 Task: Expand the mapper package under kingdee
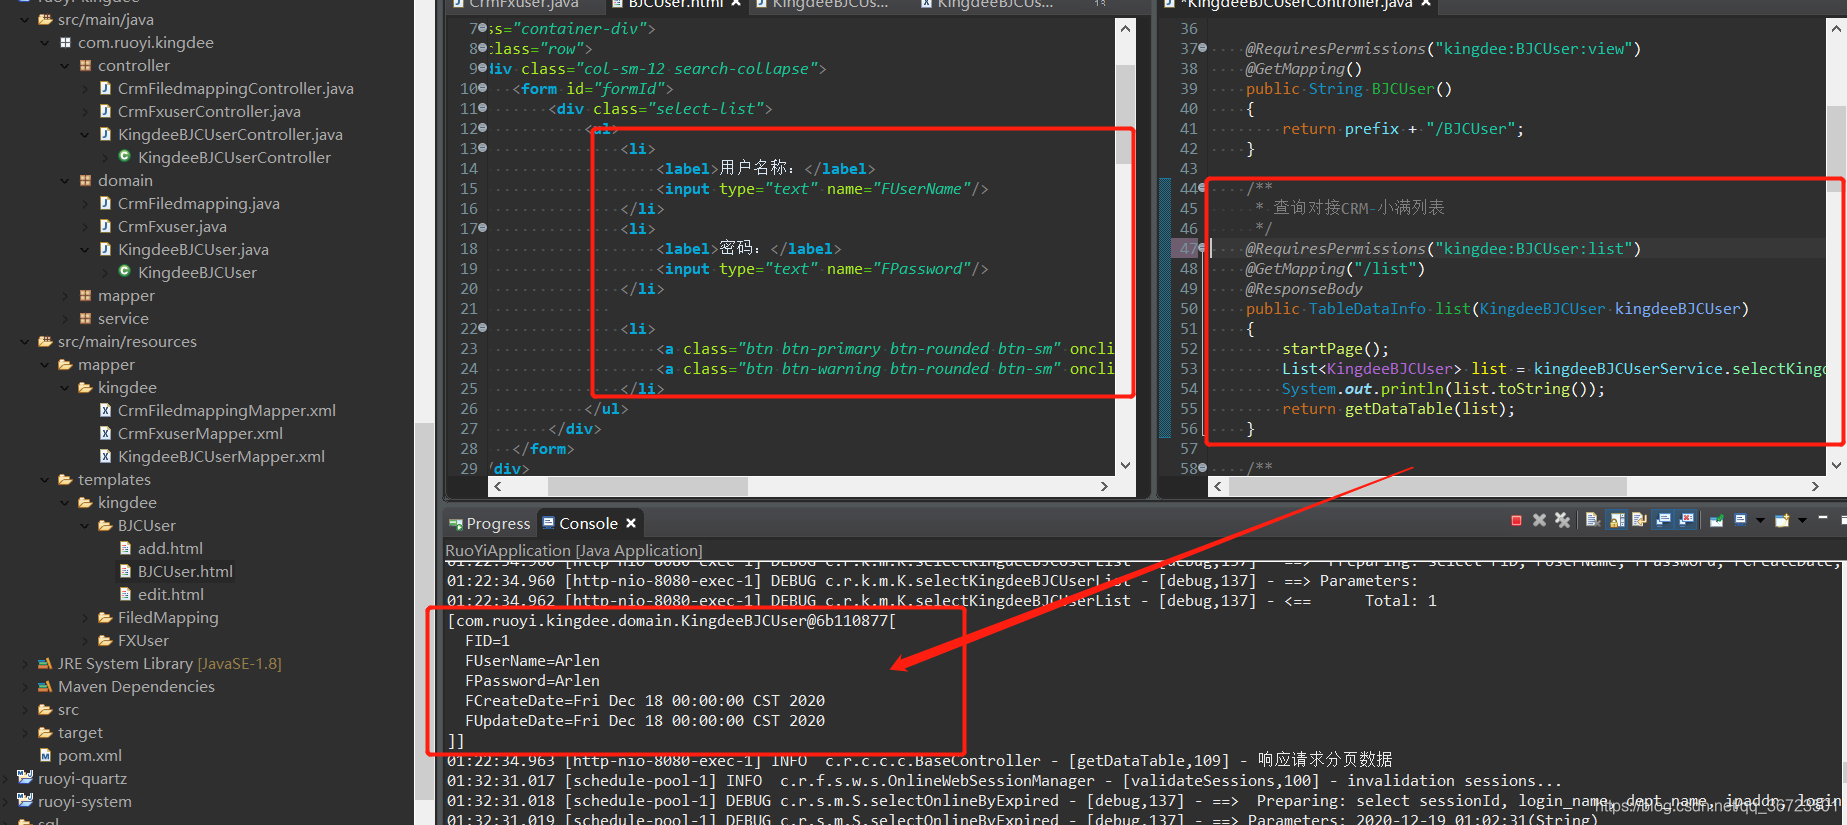[x=65, y=296]
